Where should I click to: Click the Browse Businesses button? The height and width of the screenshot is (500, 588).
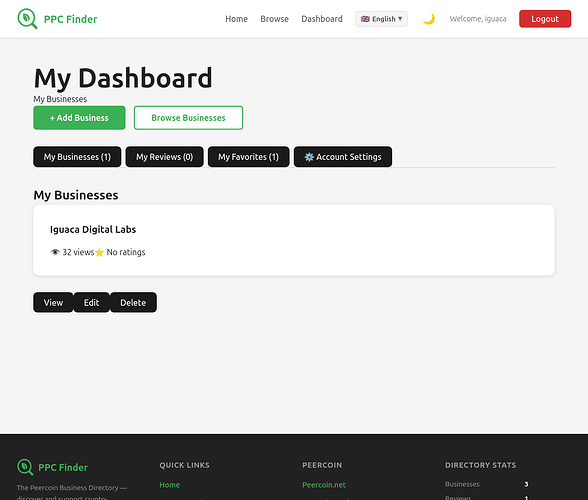click(188, 118)
